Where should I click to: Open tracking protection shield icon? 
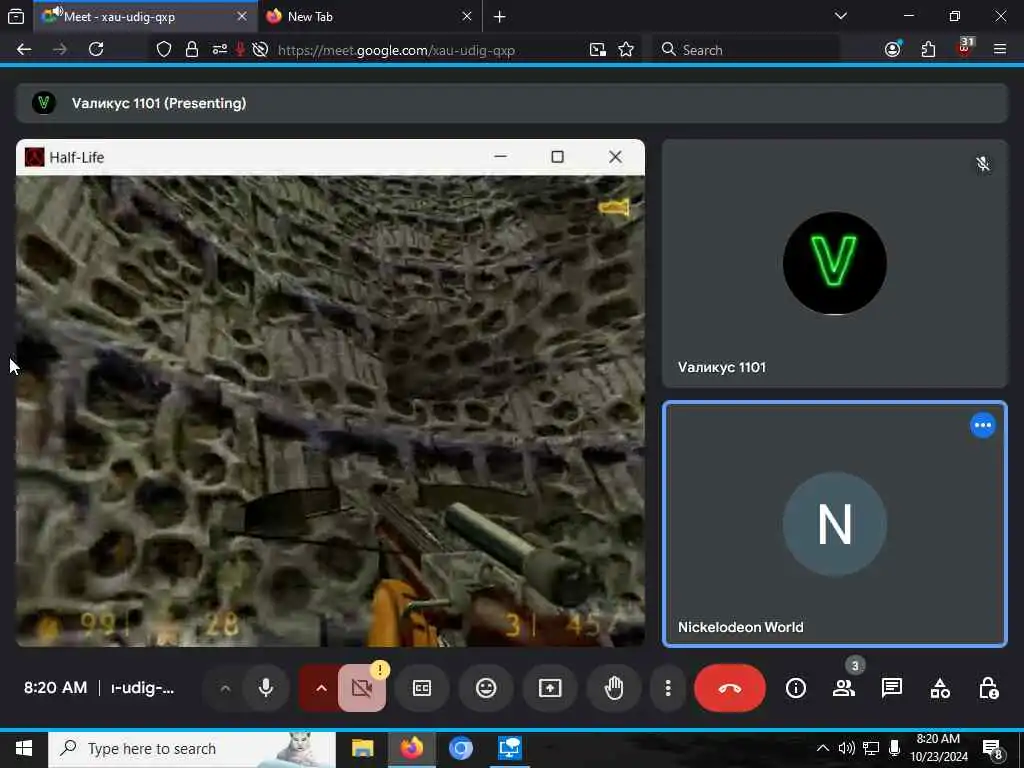164,50
